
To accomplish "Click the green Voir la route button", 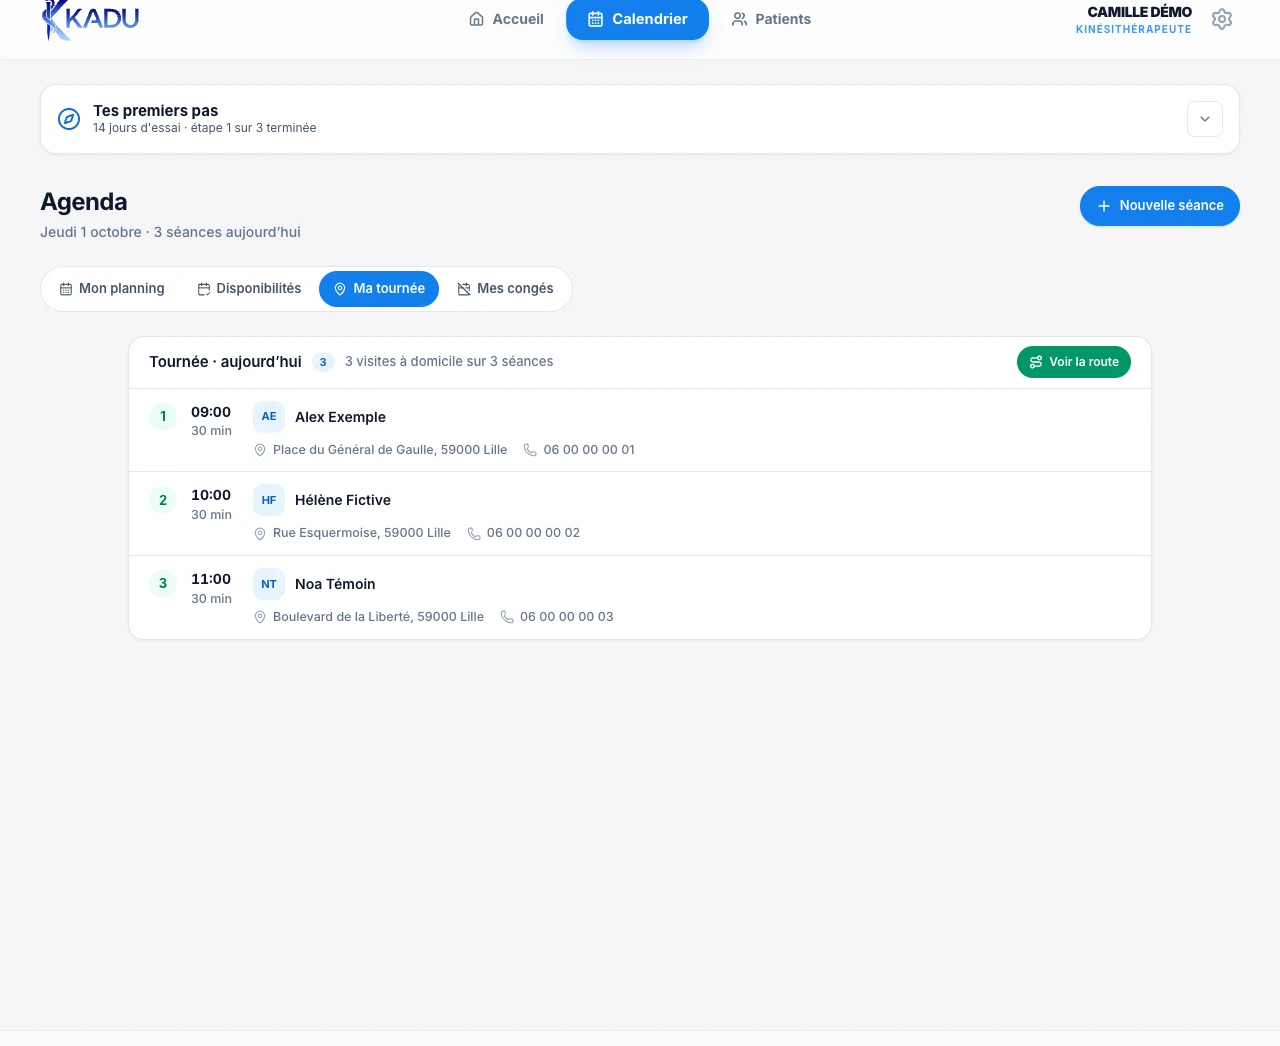I will tap(1074, 362).
